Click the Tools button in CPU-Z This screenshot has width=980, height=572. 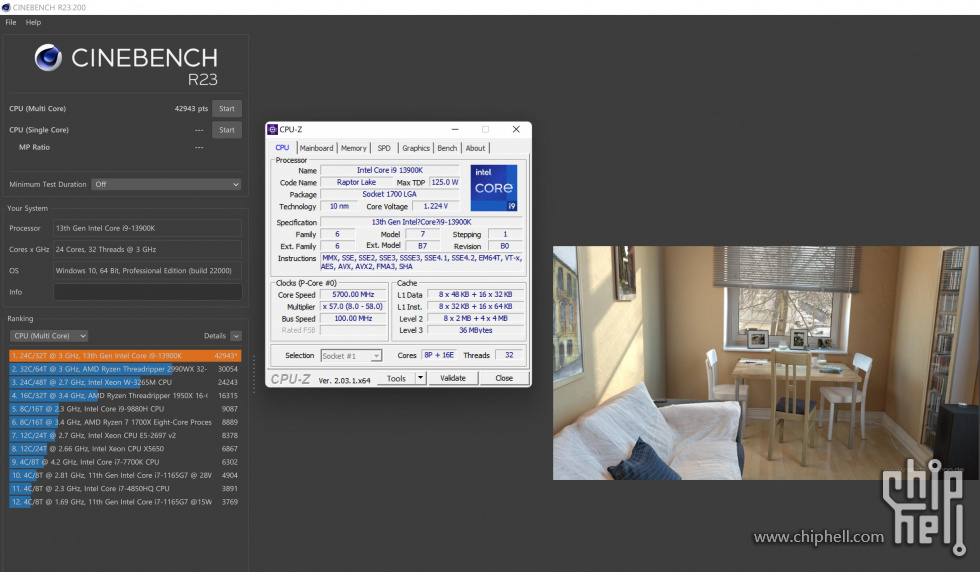pos(396,378)
